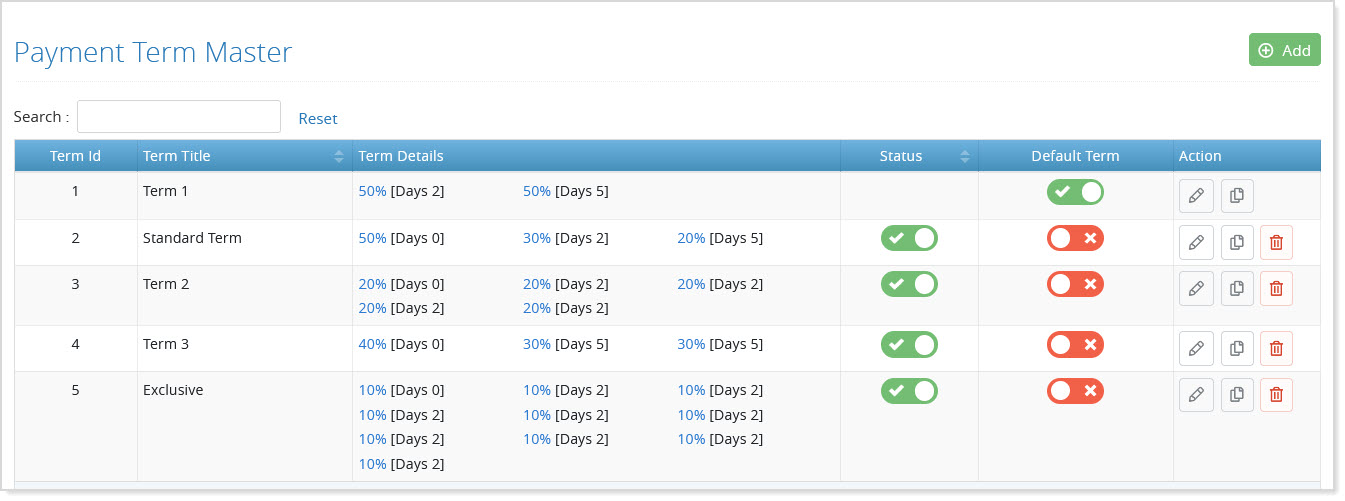Delete the Standard Term row
1345x501 pixels.
(x=1276, y=242)
